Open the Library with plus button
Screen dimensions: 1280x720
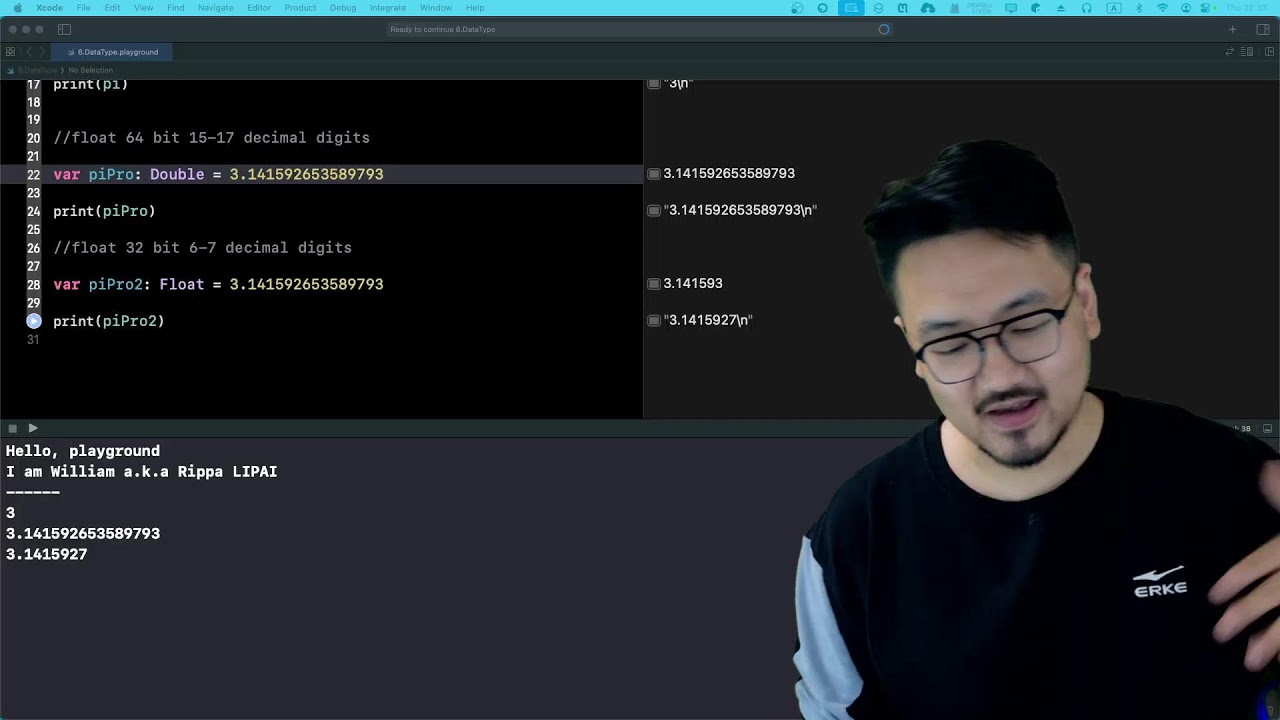click(x=1232, y=29)
